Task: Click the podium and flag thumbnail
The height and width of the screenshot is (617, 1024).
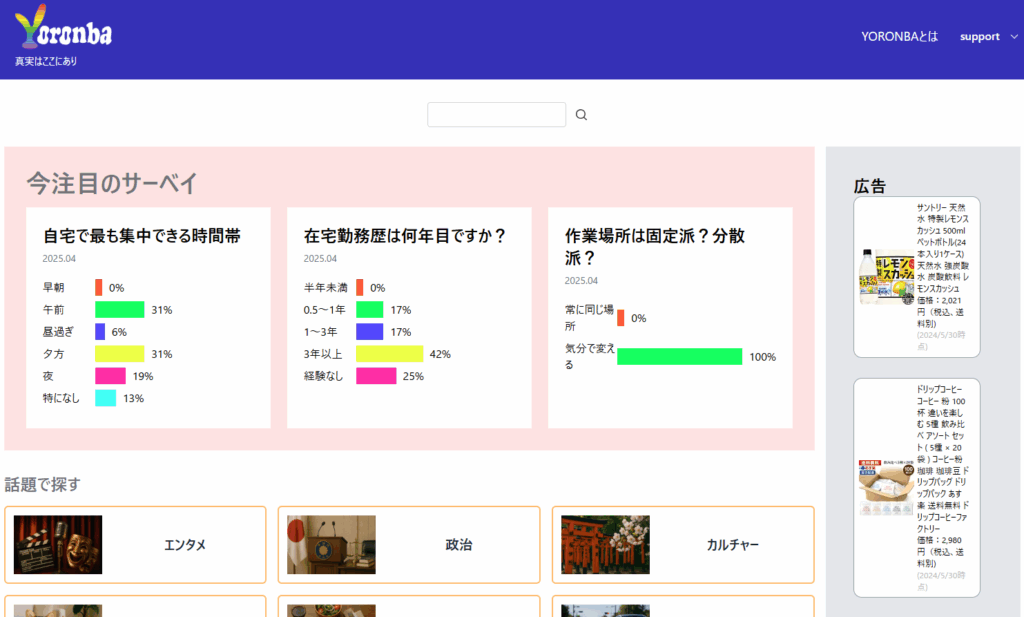Action: (x=331, y=545)
